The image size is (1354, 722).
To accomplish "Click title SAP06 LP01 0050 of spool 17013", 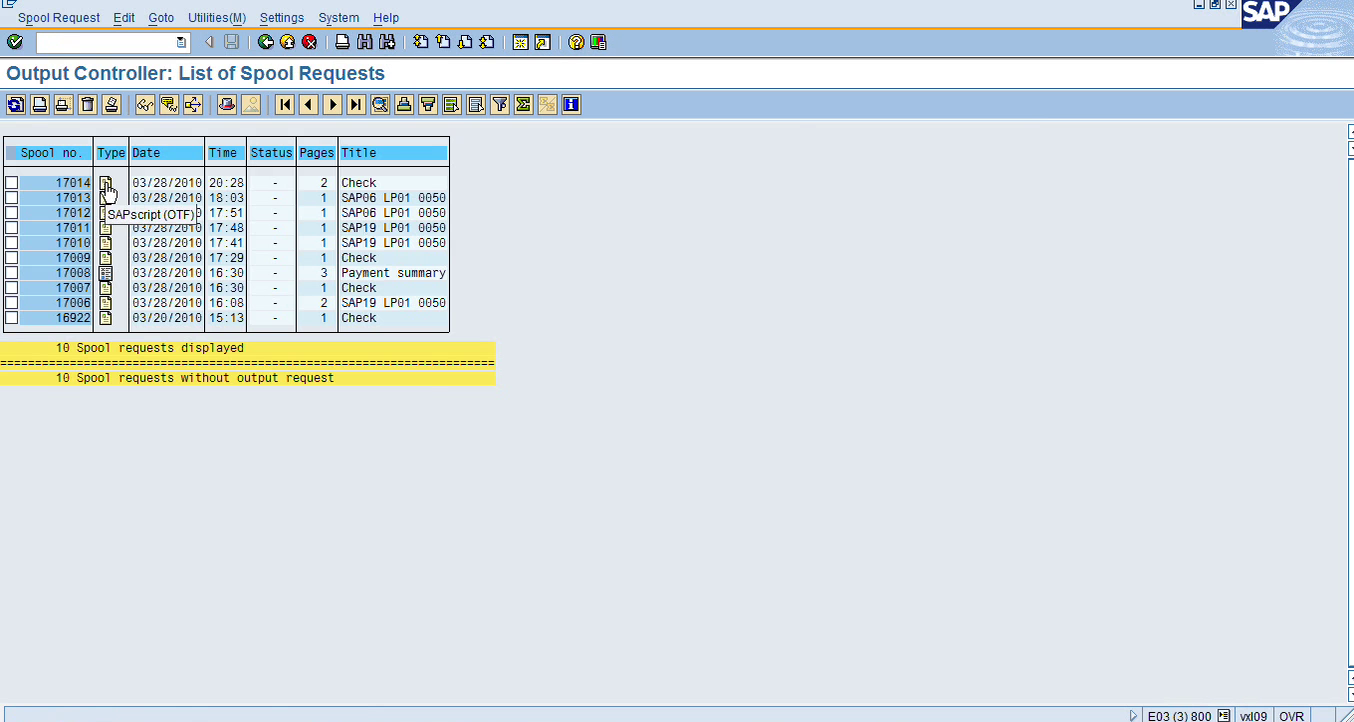I will coord(393,198).
